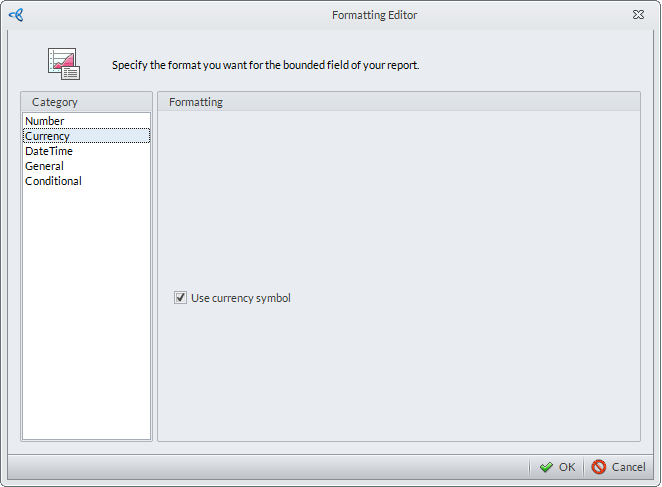Image resolution: width=662 pixels, height=487 pixels.
Task: Close the Formatting Editor dialog
Action: [x=638, y=15]
